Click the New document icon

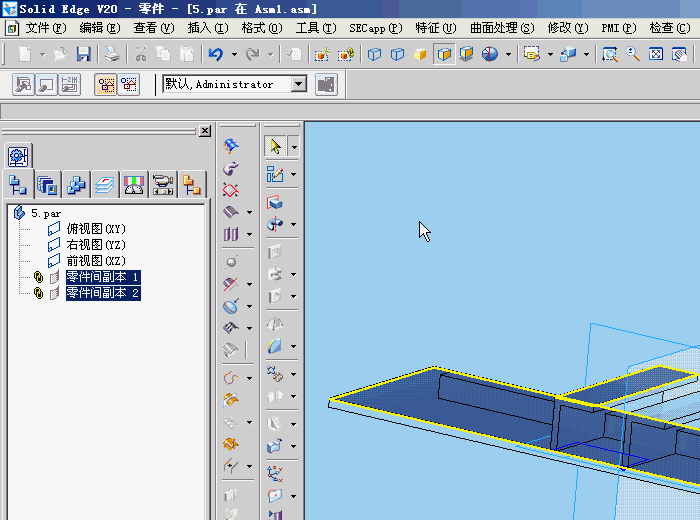point(25,54)
